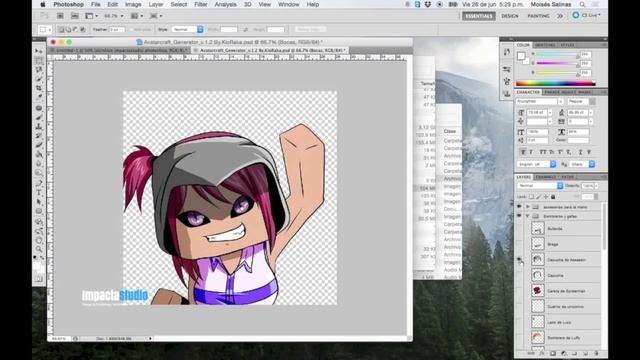640x360 pixels.
Task: Click the foreground color swatch in Color panel
Action: coord(521,56)
